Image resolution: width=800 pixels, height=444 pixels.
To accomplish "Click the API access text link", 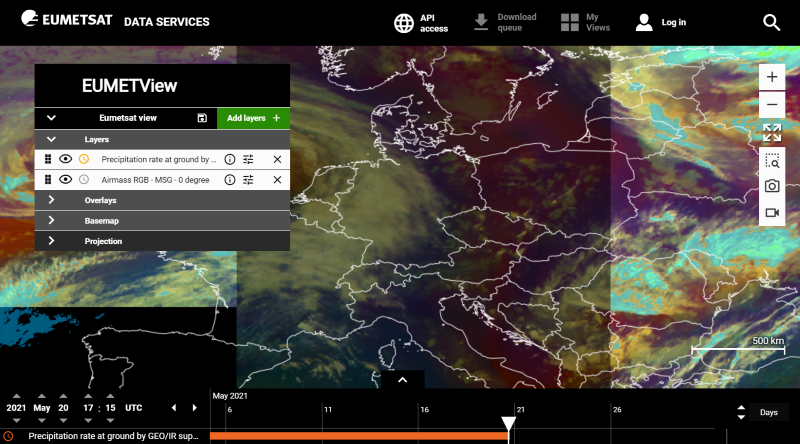I will (434, 23).
